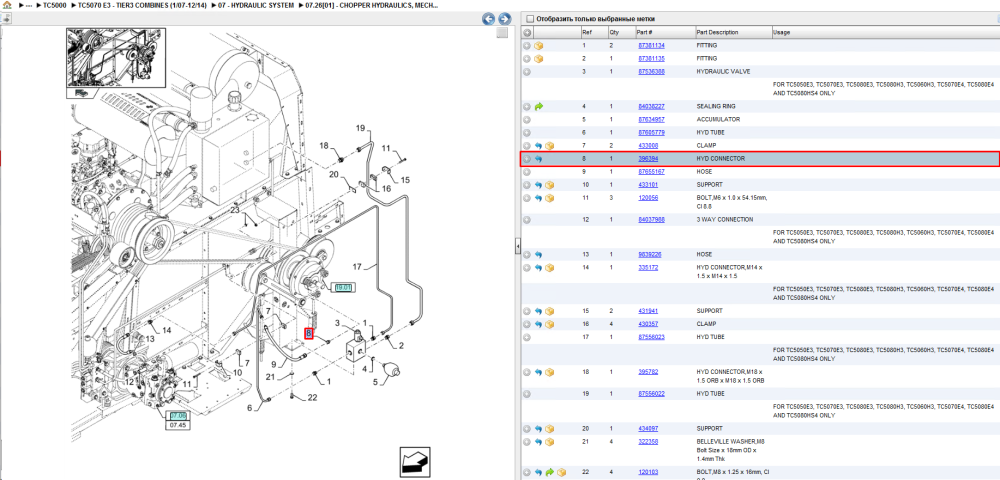Select callout 19 in the diagram

point(360,127)
